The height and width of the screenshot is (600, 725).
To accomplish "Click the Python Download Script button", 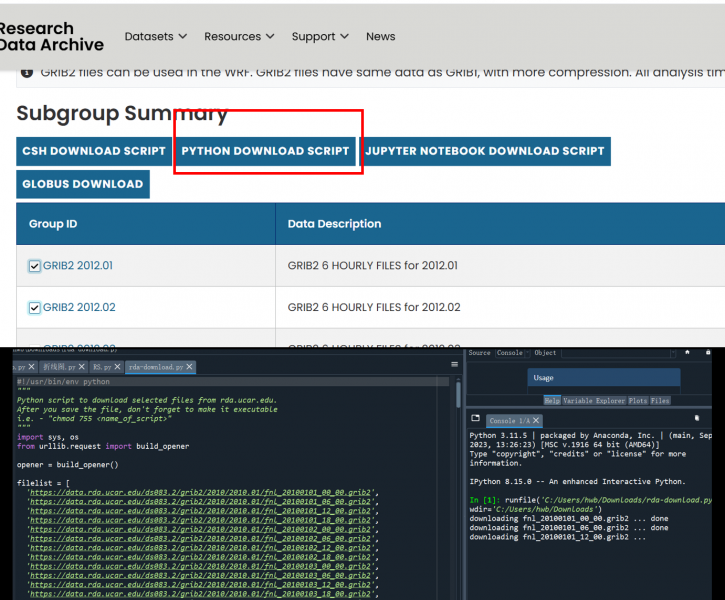I will [x=265, y=151].
